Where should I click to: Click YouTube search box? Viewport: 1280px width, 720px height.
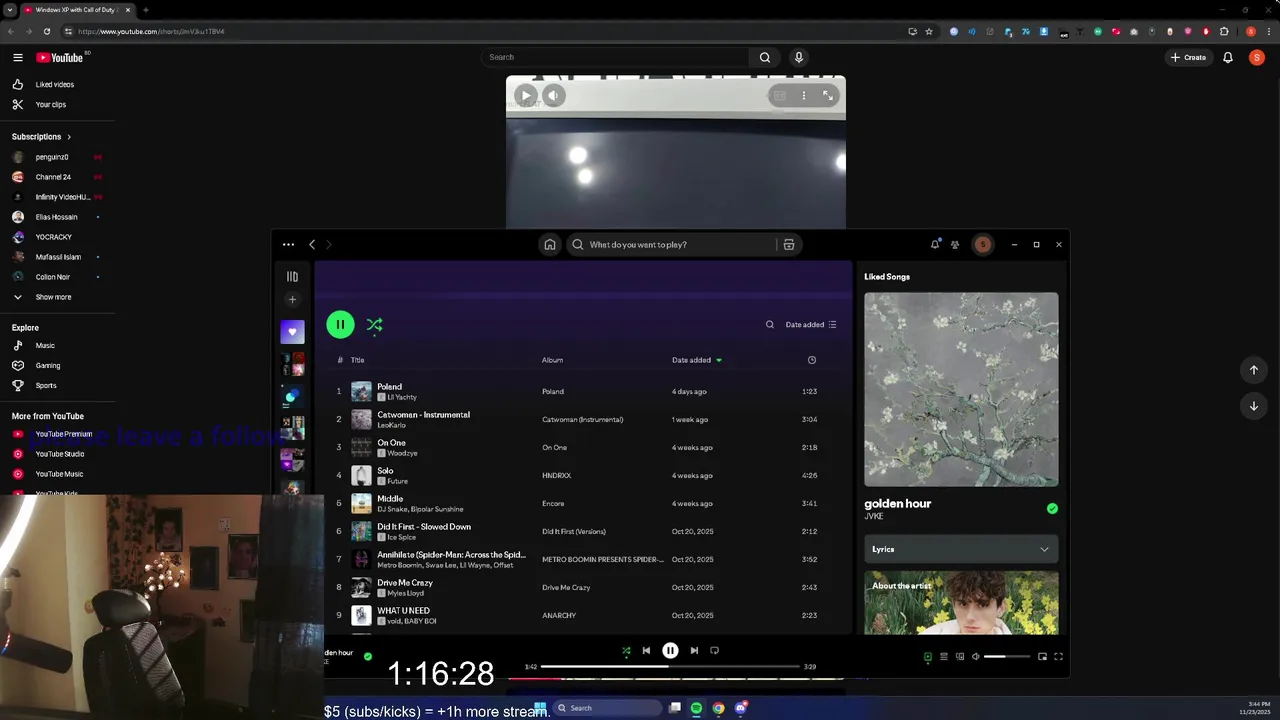click(614, 57)
